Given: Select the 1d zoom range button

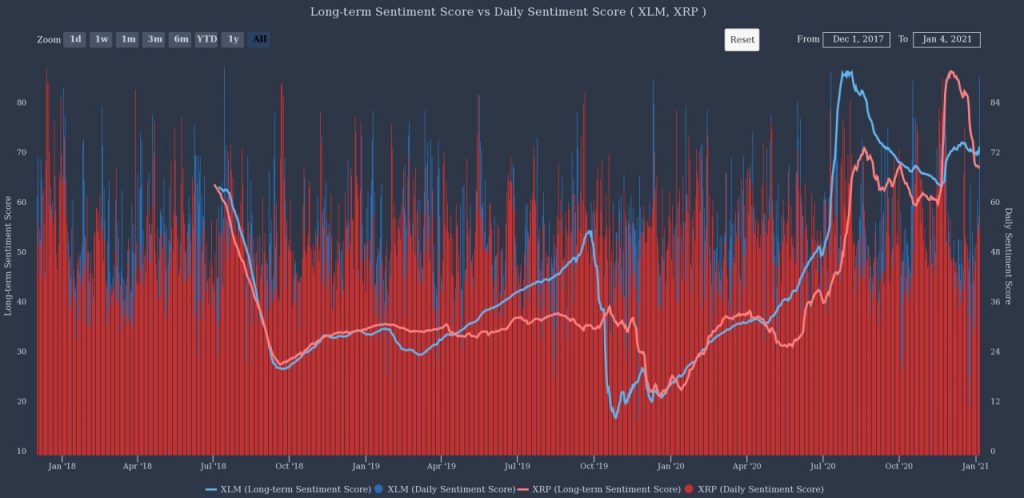Looking at the screenshot, I should (x=74, y=40).
